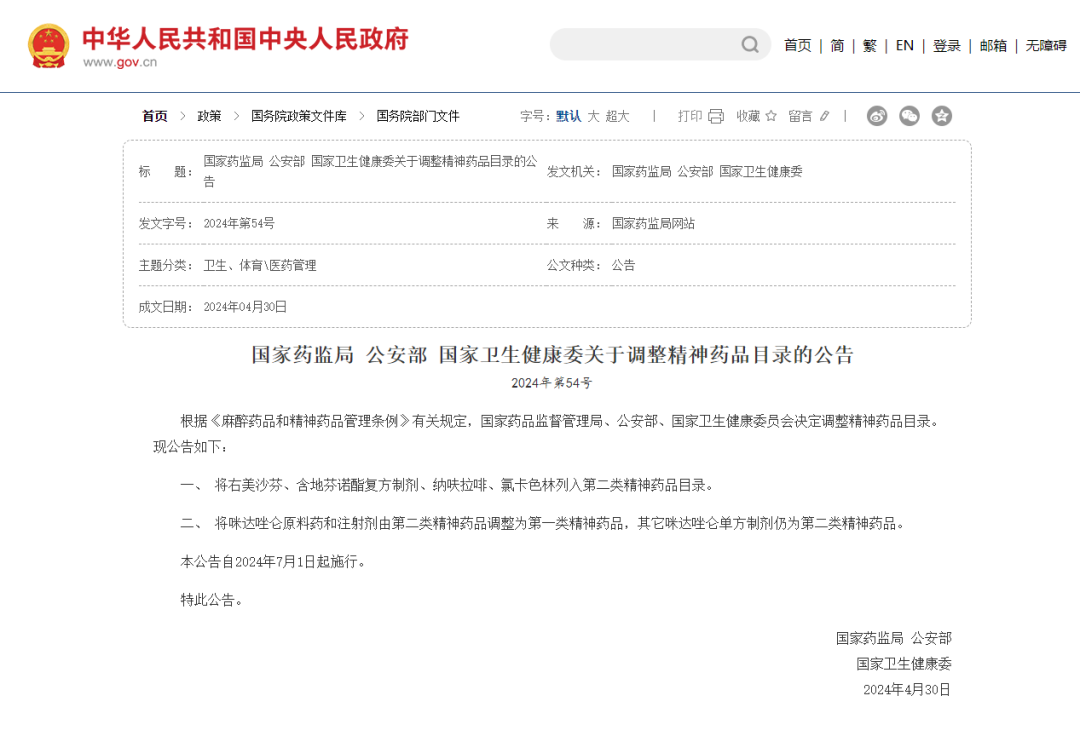
Task: Bookmark page with 收藏 star icon
Action: (770, 116)
